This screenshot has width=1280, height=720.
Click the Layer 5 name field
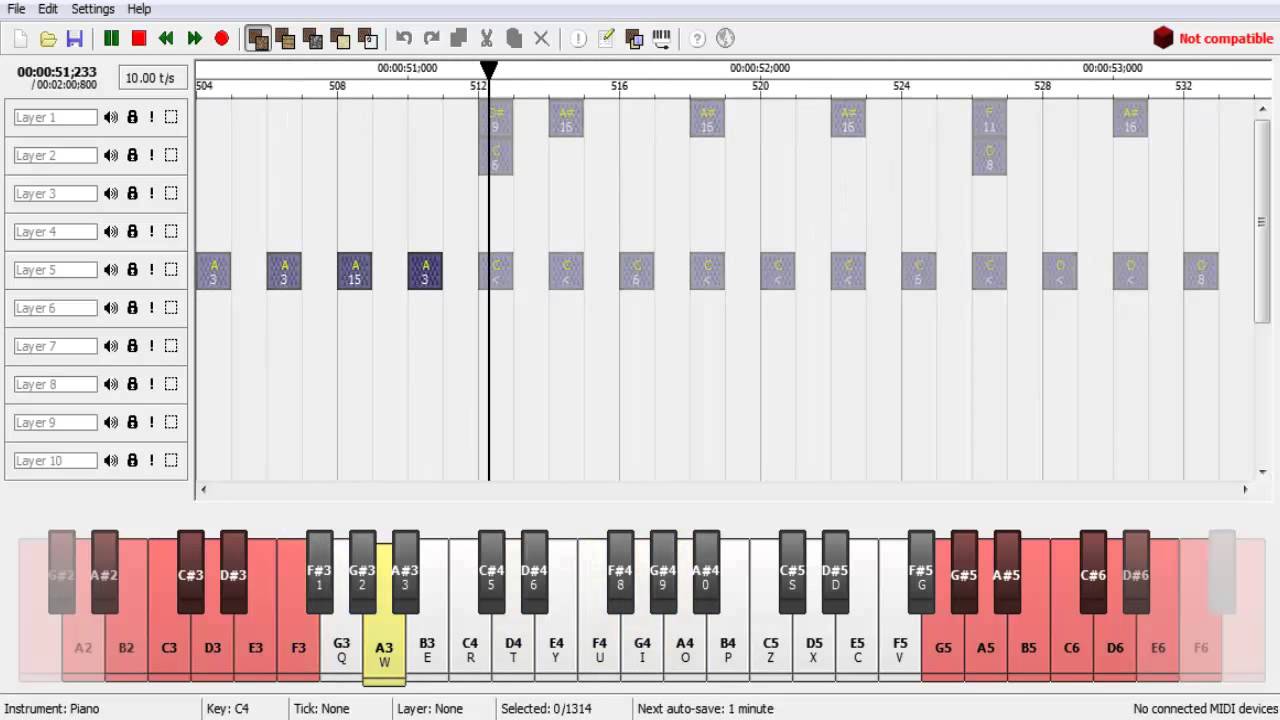coord(55,270)
